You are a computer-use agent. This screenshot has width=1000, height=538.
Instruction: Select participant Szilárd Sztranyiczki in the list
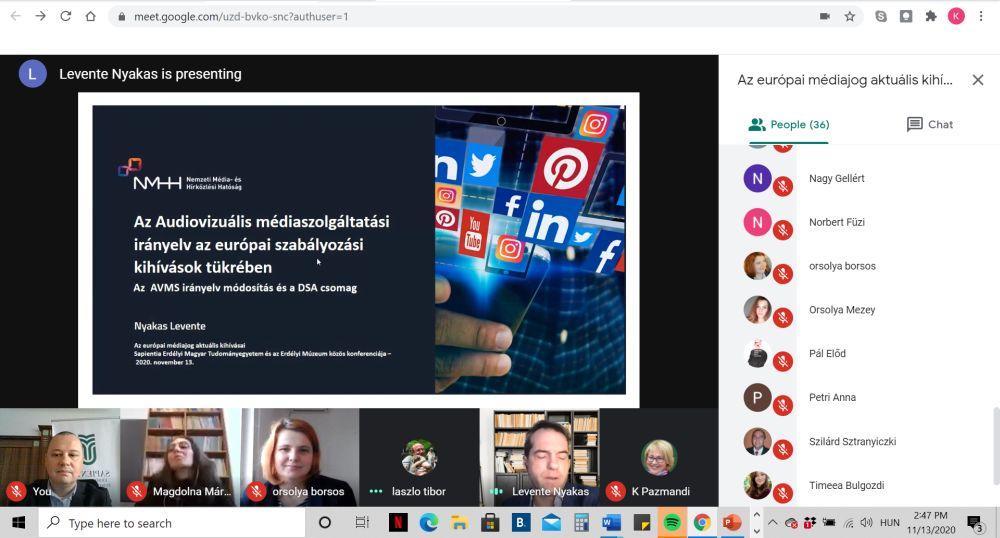pos(852,442)
